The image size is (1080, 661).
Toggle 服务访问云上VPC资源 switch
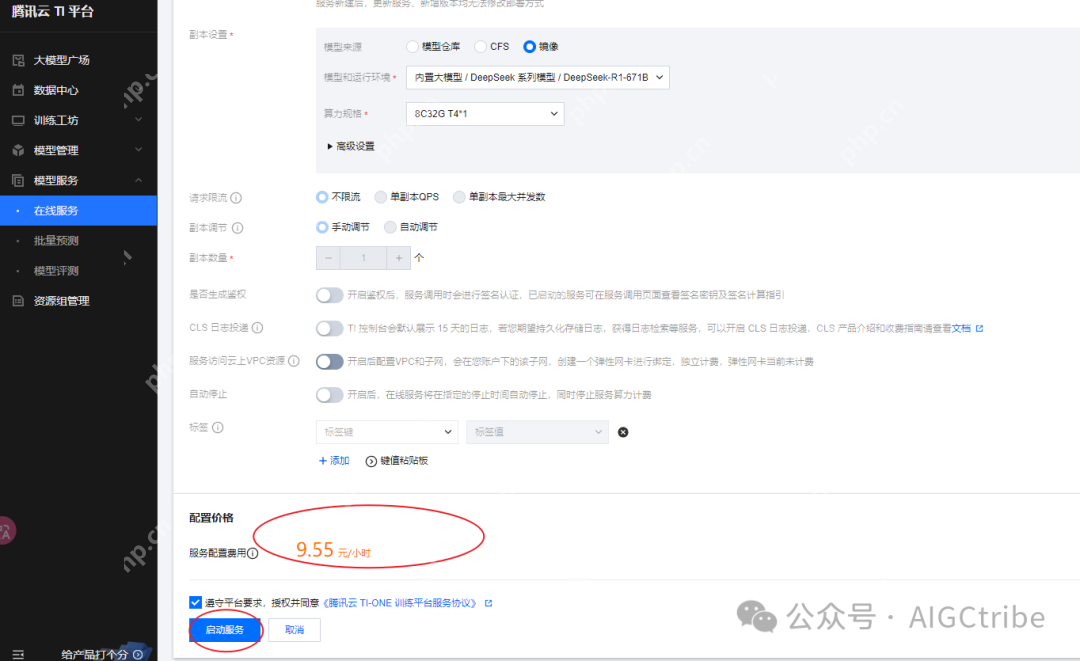329,361
